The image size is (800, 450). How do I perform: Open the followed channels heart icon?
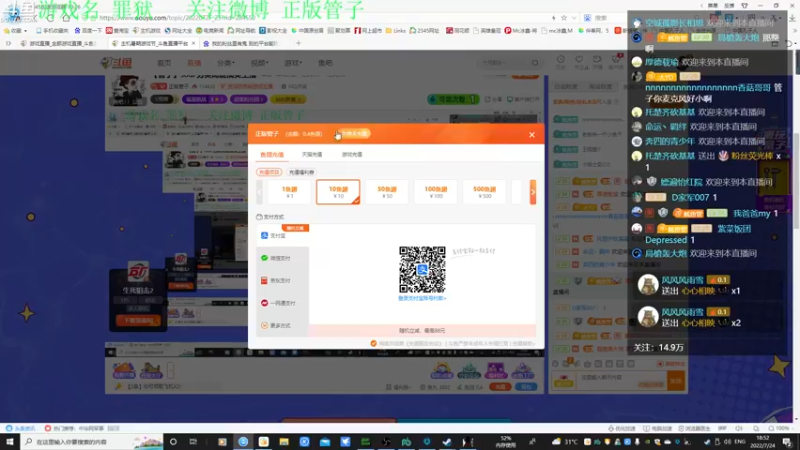(579, 62)
